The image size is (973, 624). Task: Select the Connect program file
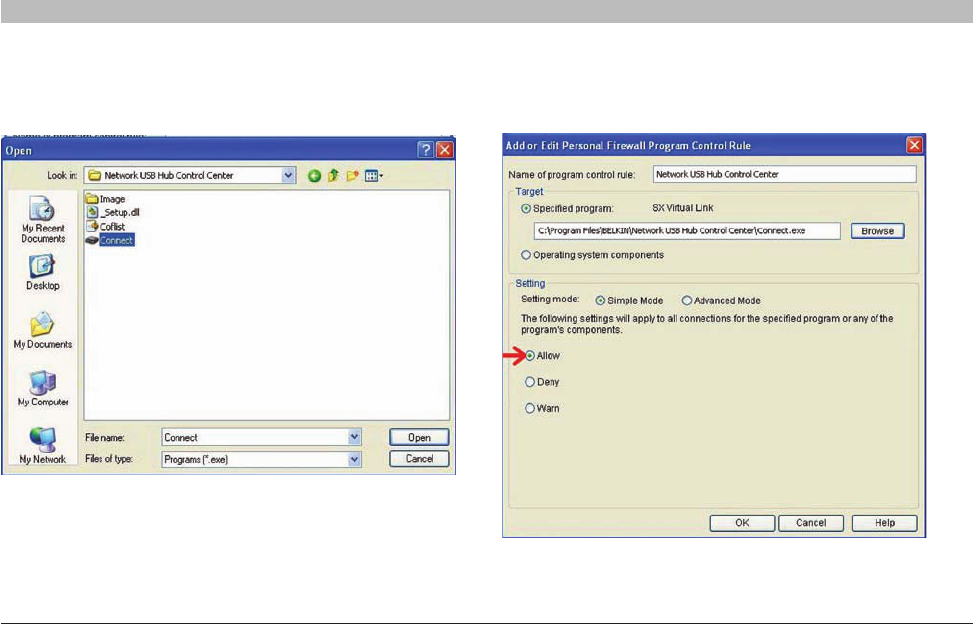pos(109,240)
